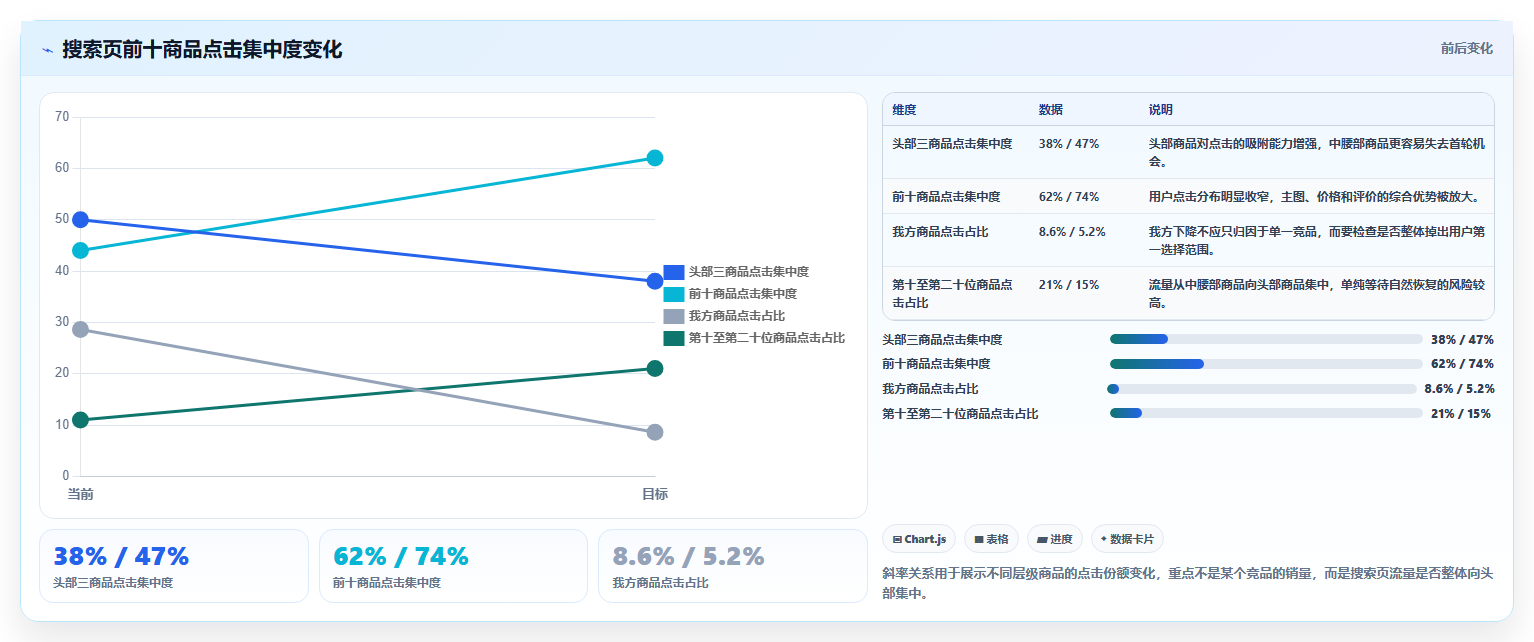The width and height of the screenshot is (1534, 642).
Task: Click the 数据 column header
Action: [1051, 110]
